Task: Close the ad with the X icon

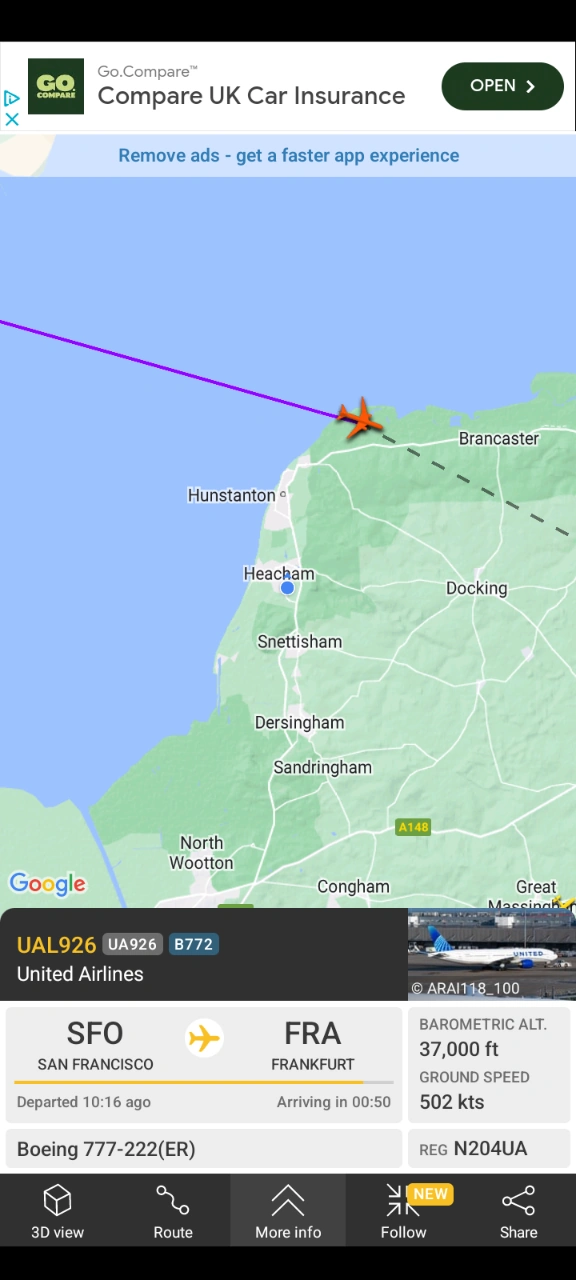Action: (12, 119)
